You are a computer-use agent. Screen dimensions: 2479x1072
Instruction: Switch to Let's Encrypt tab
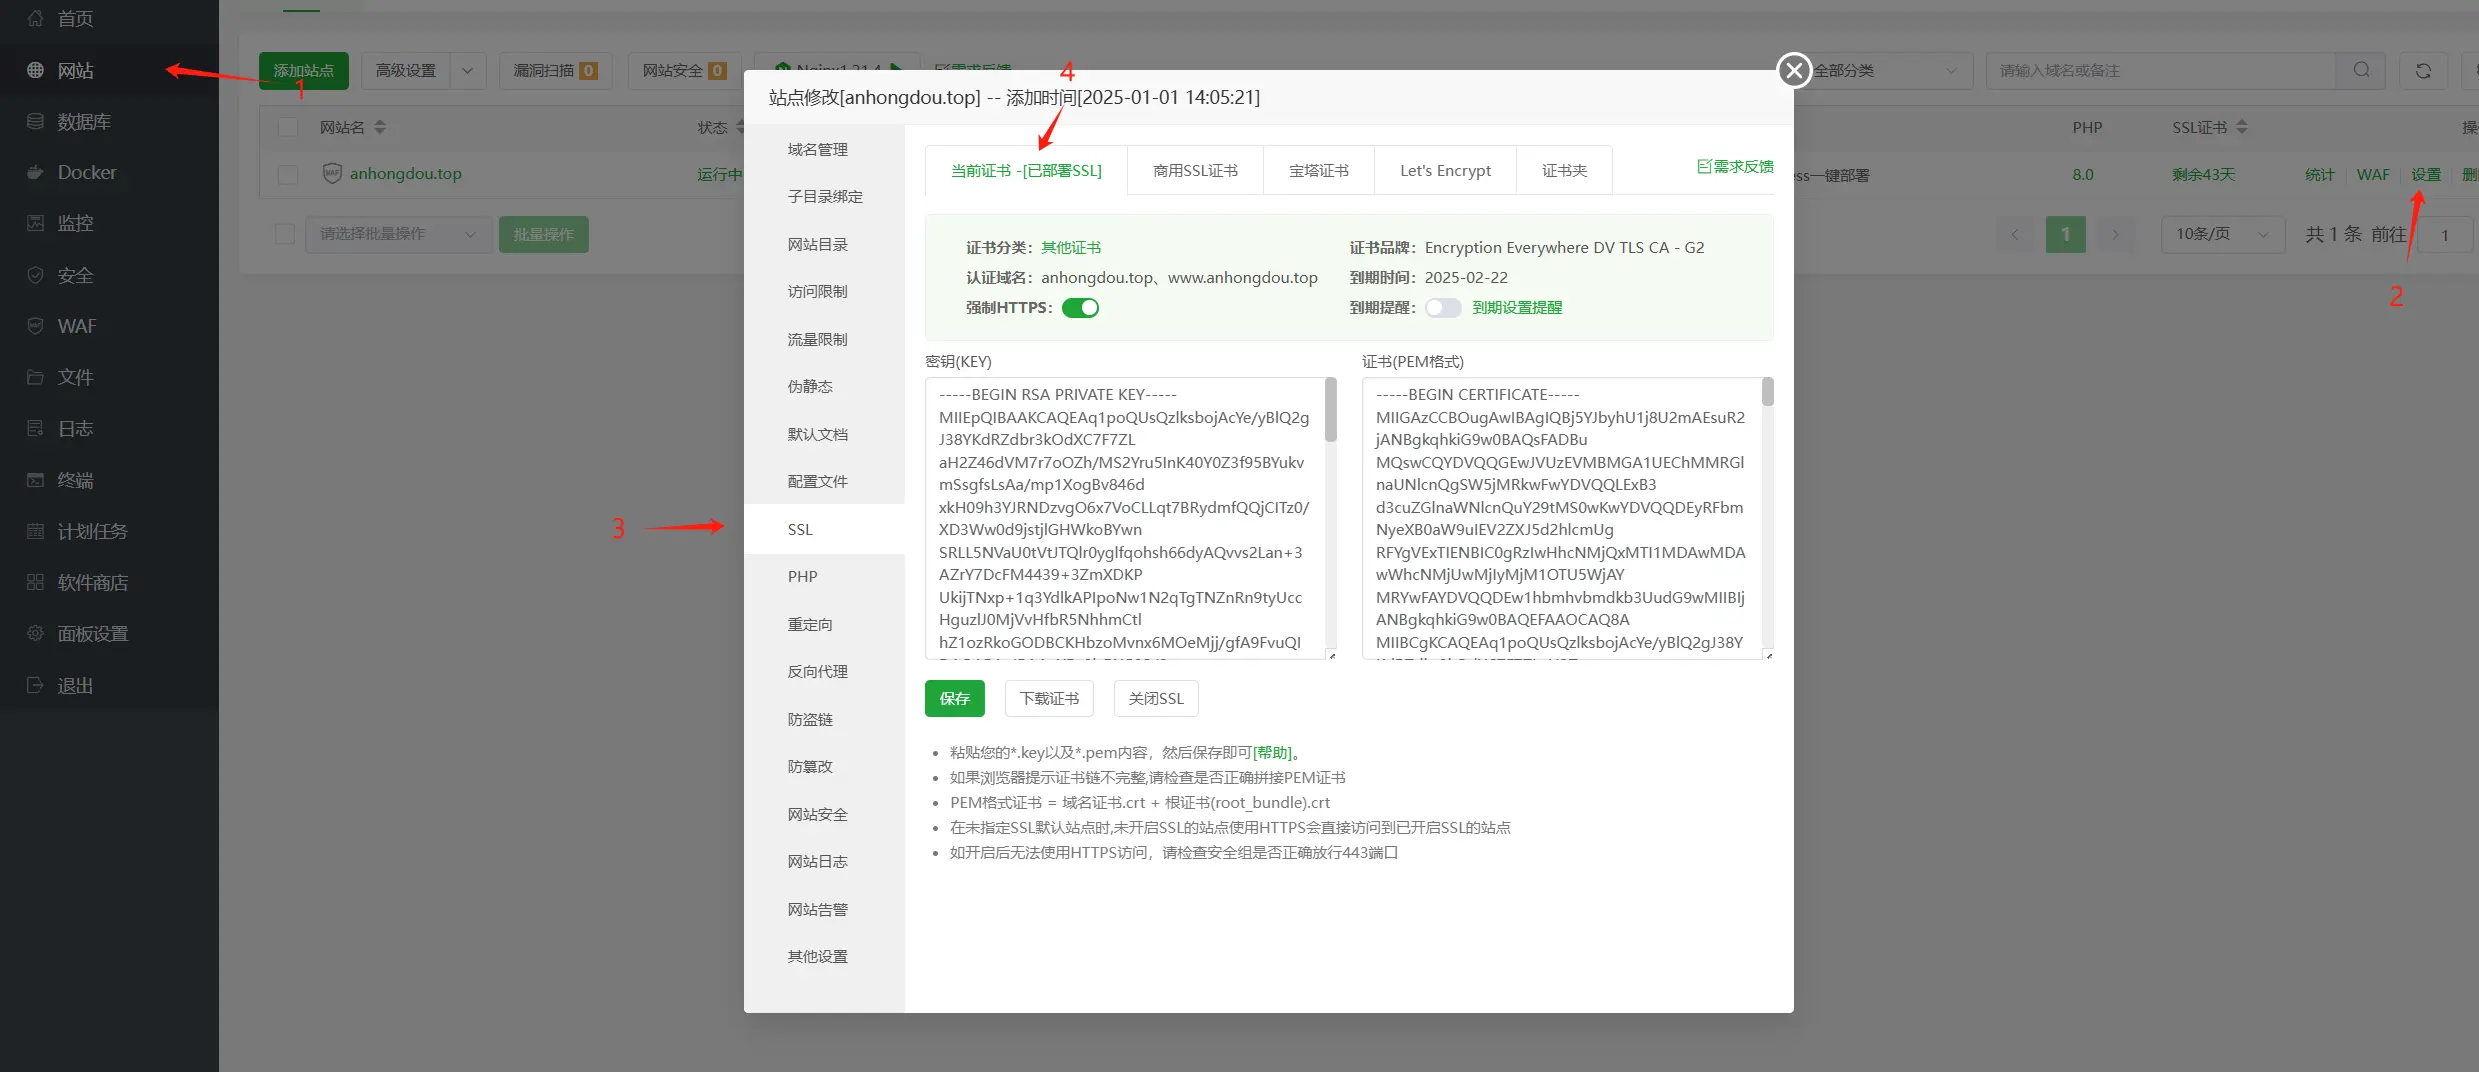[1445, 171]
